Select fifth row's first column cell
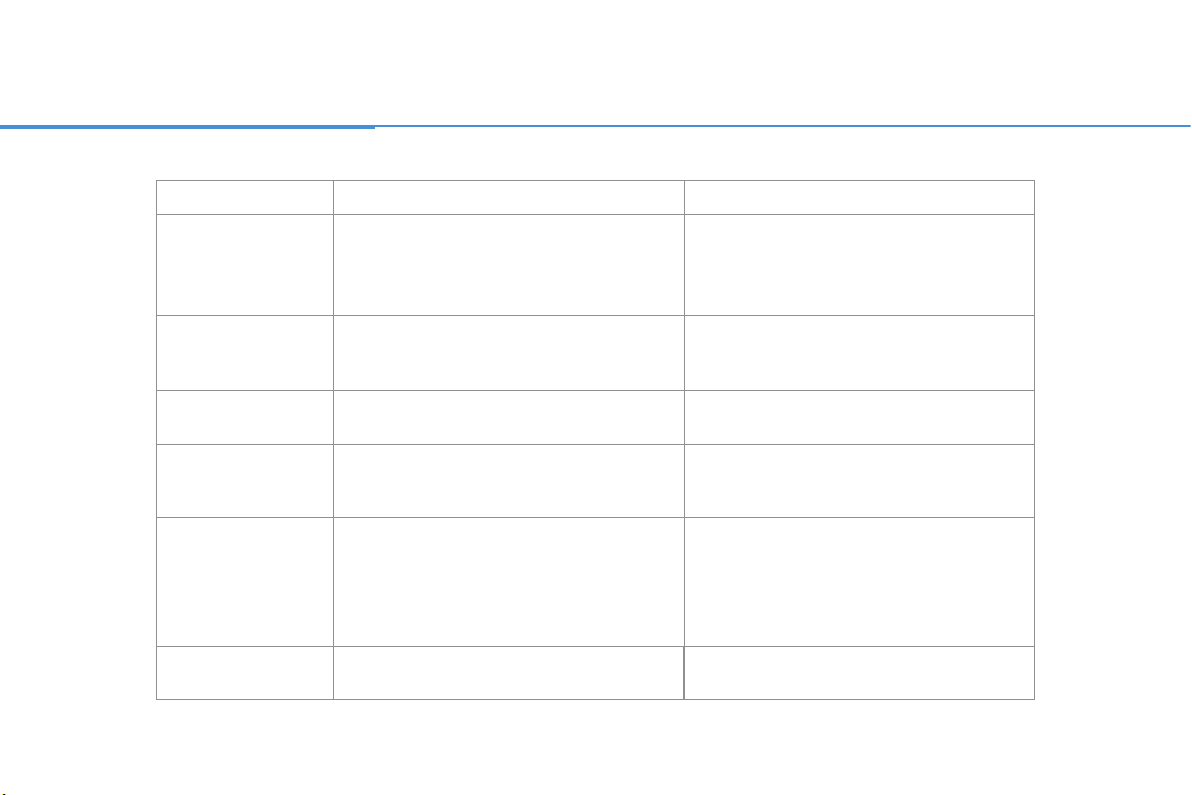 point(245,481)
